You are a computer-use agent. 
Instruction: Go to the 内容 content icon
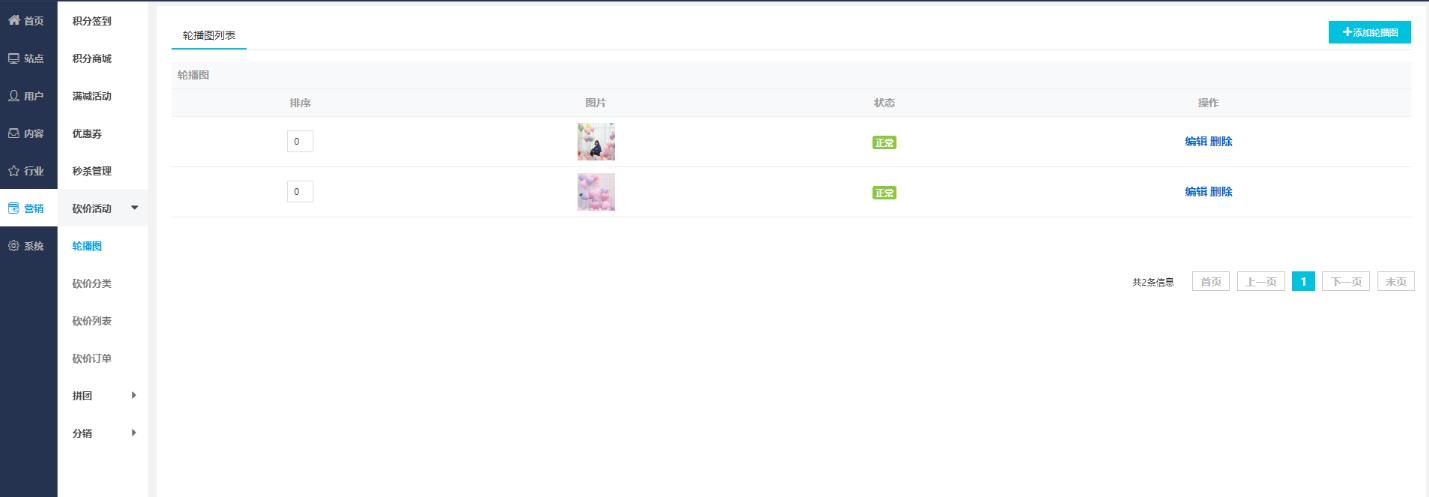[x=14, y=133]
